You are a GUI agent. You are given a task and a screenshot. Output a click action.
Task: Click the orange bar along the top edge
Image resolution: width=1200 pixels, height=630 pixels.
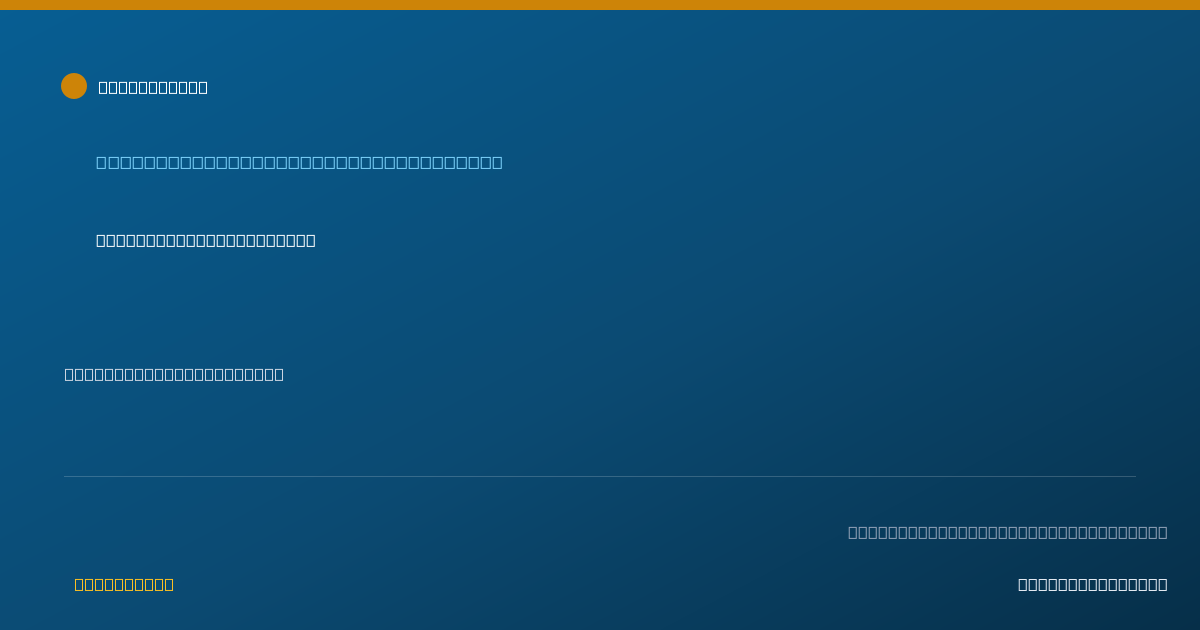600,5
